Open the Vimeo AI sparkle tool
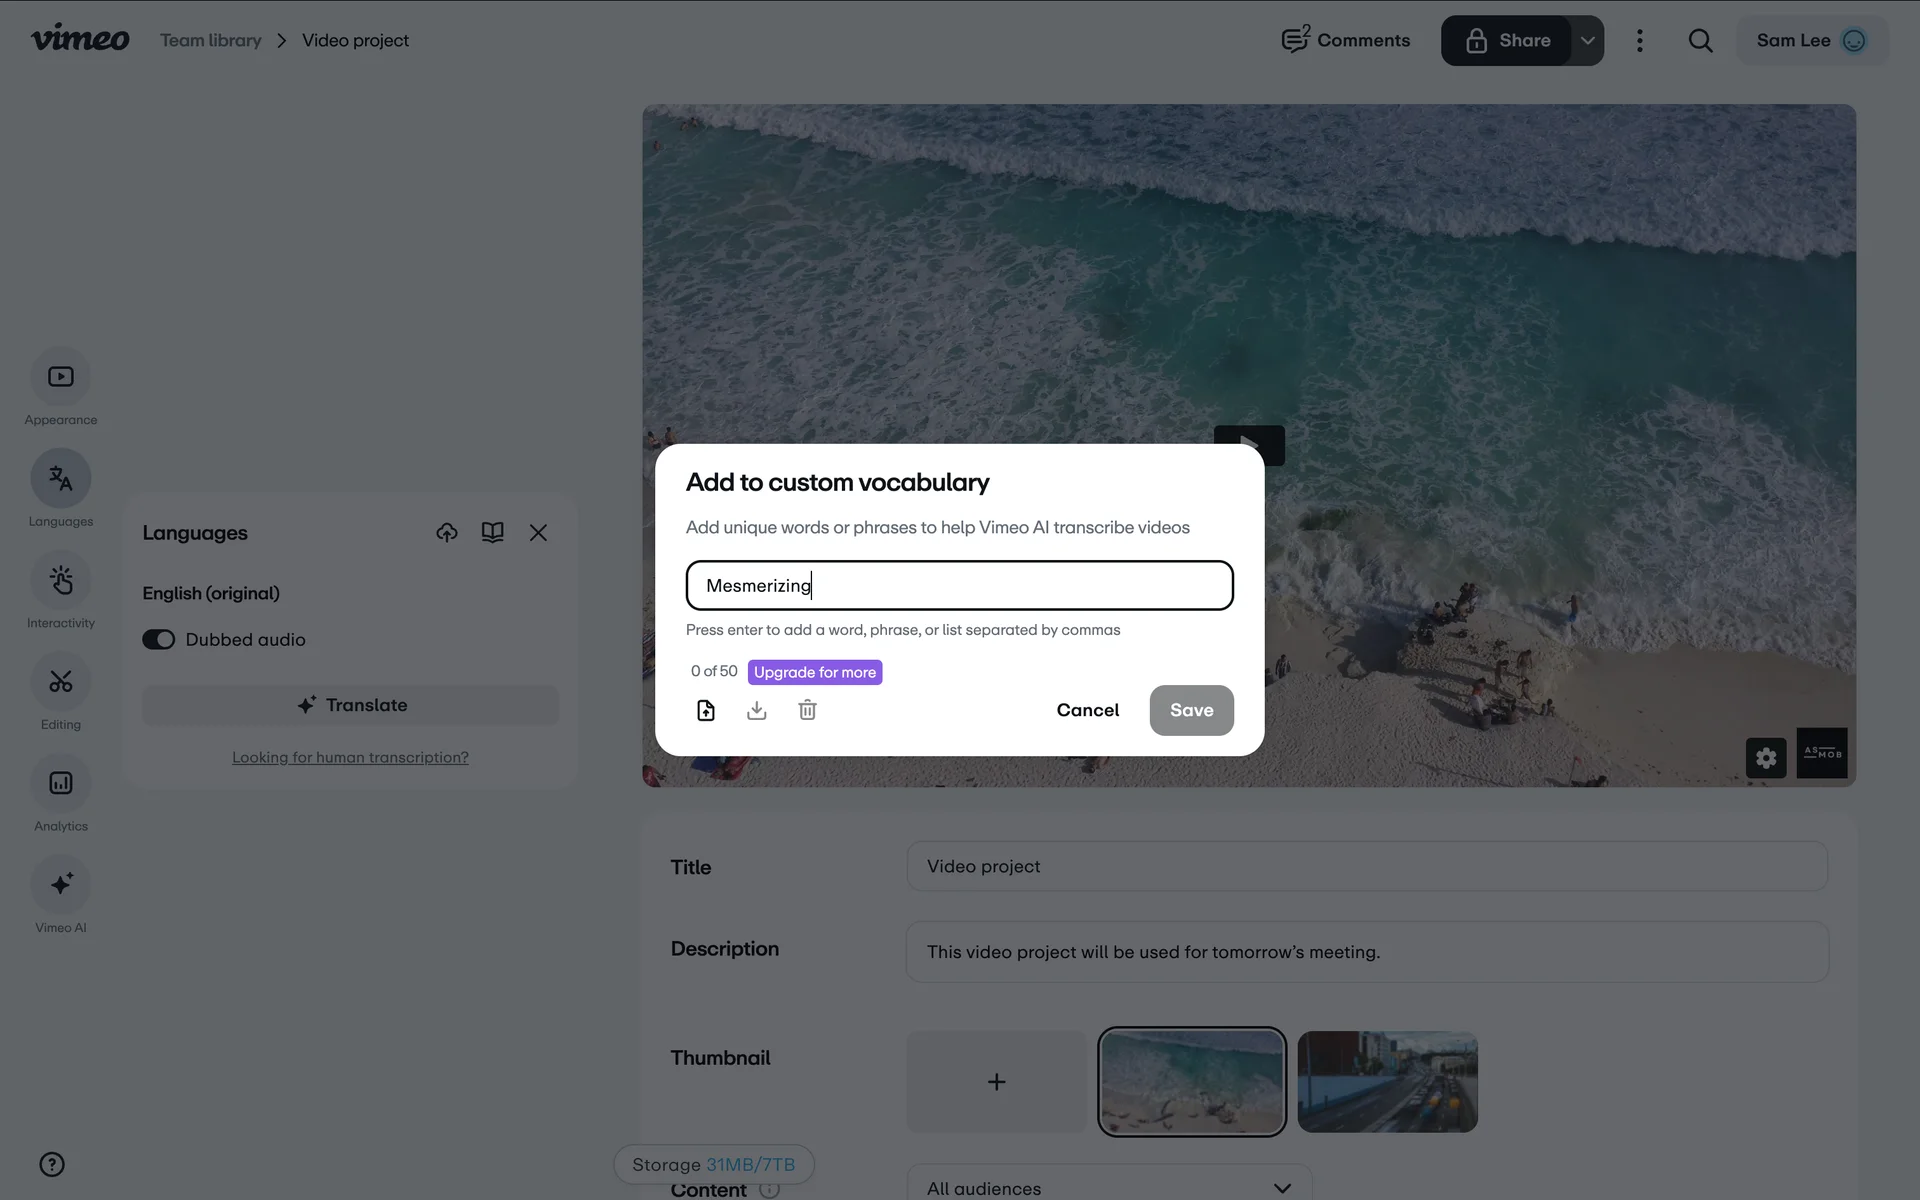Screen dimensions: 1920x1200 click(61, 885)
